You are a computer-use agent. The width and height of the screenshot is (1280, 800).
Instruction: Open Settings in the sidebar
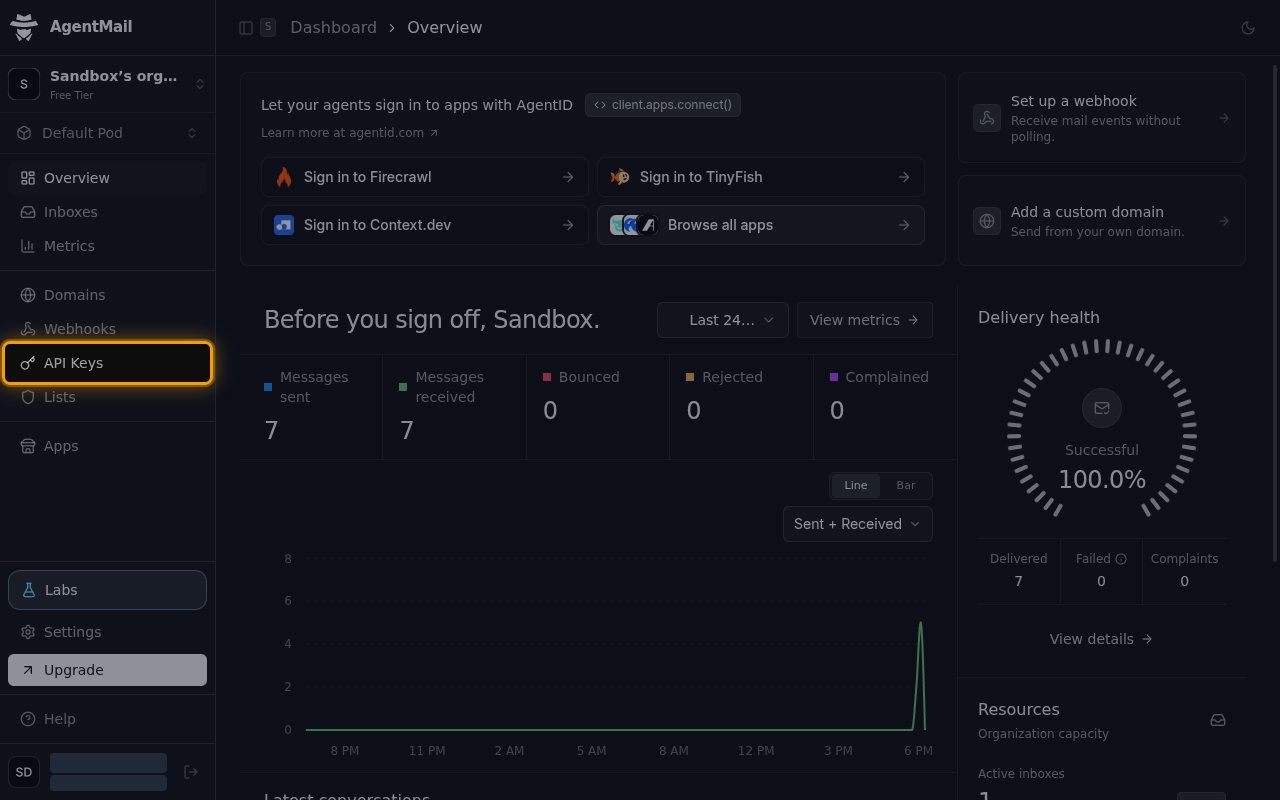tap(108, 632)
